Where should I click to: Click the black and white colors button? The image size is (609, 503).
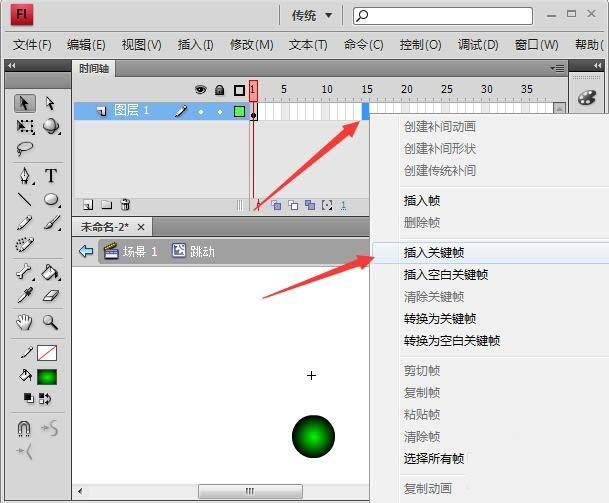tap(29, 398)
